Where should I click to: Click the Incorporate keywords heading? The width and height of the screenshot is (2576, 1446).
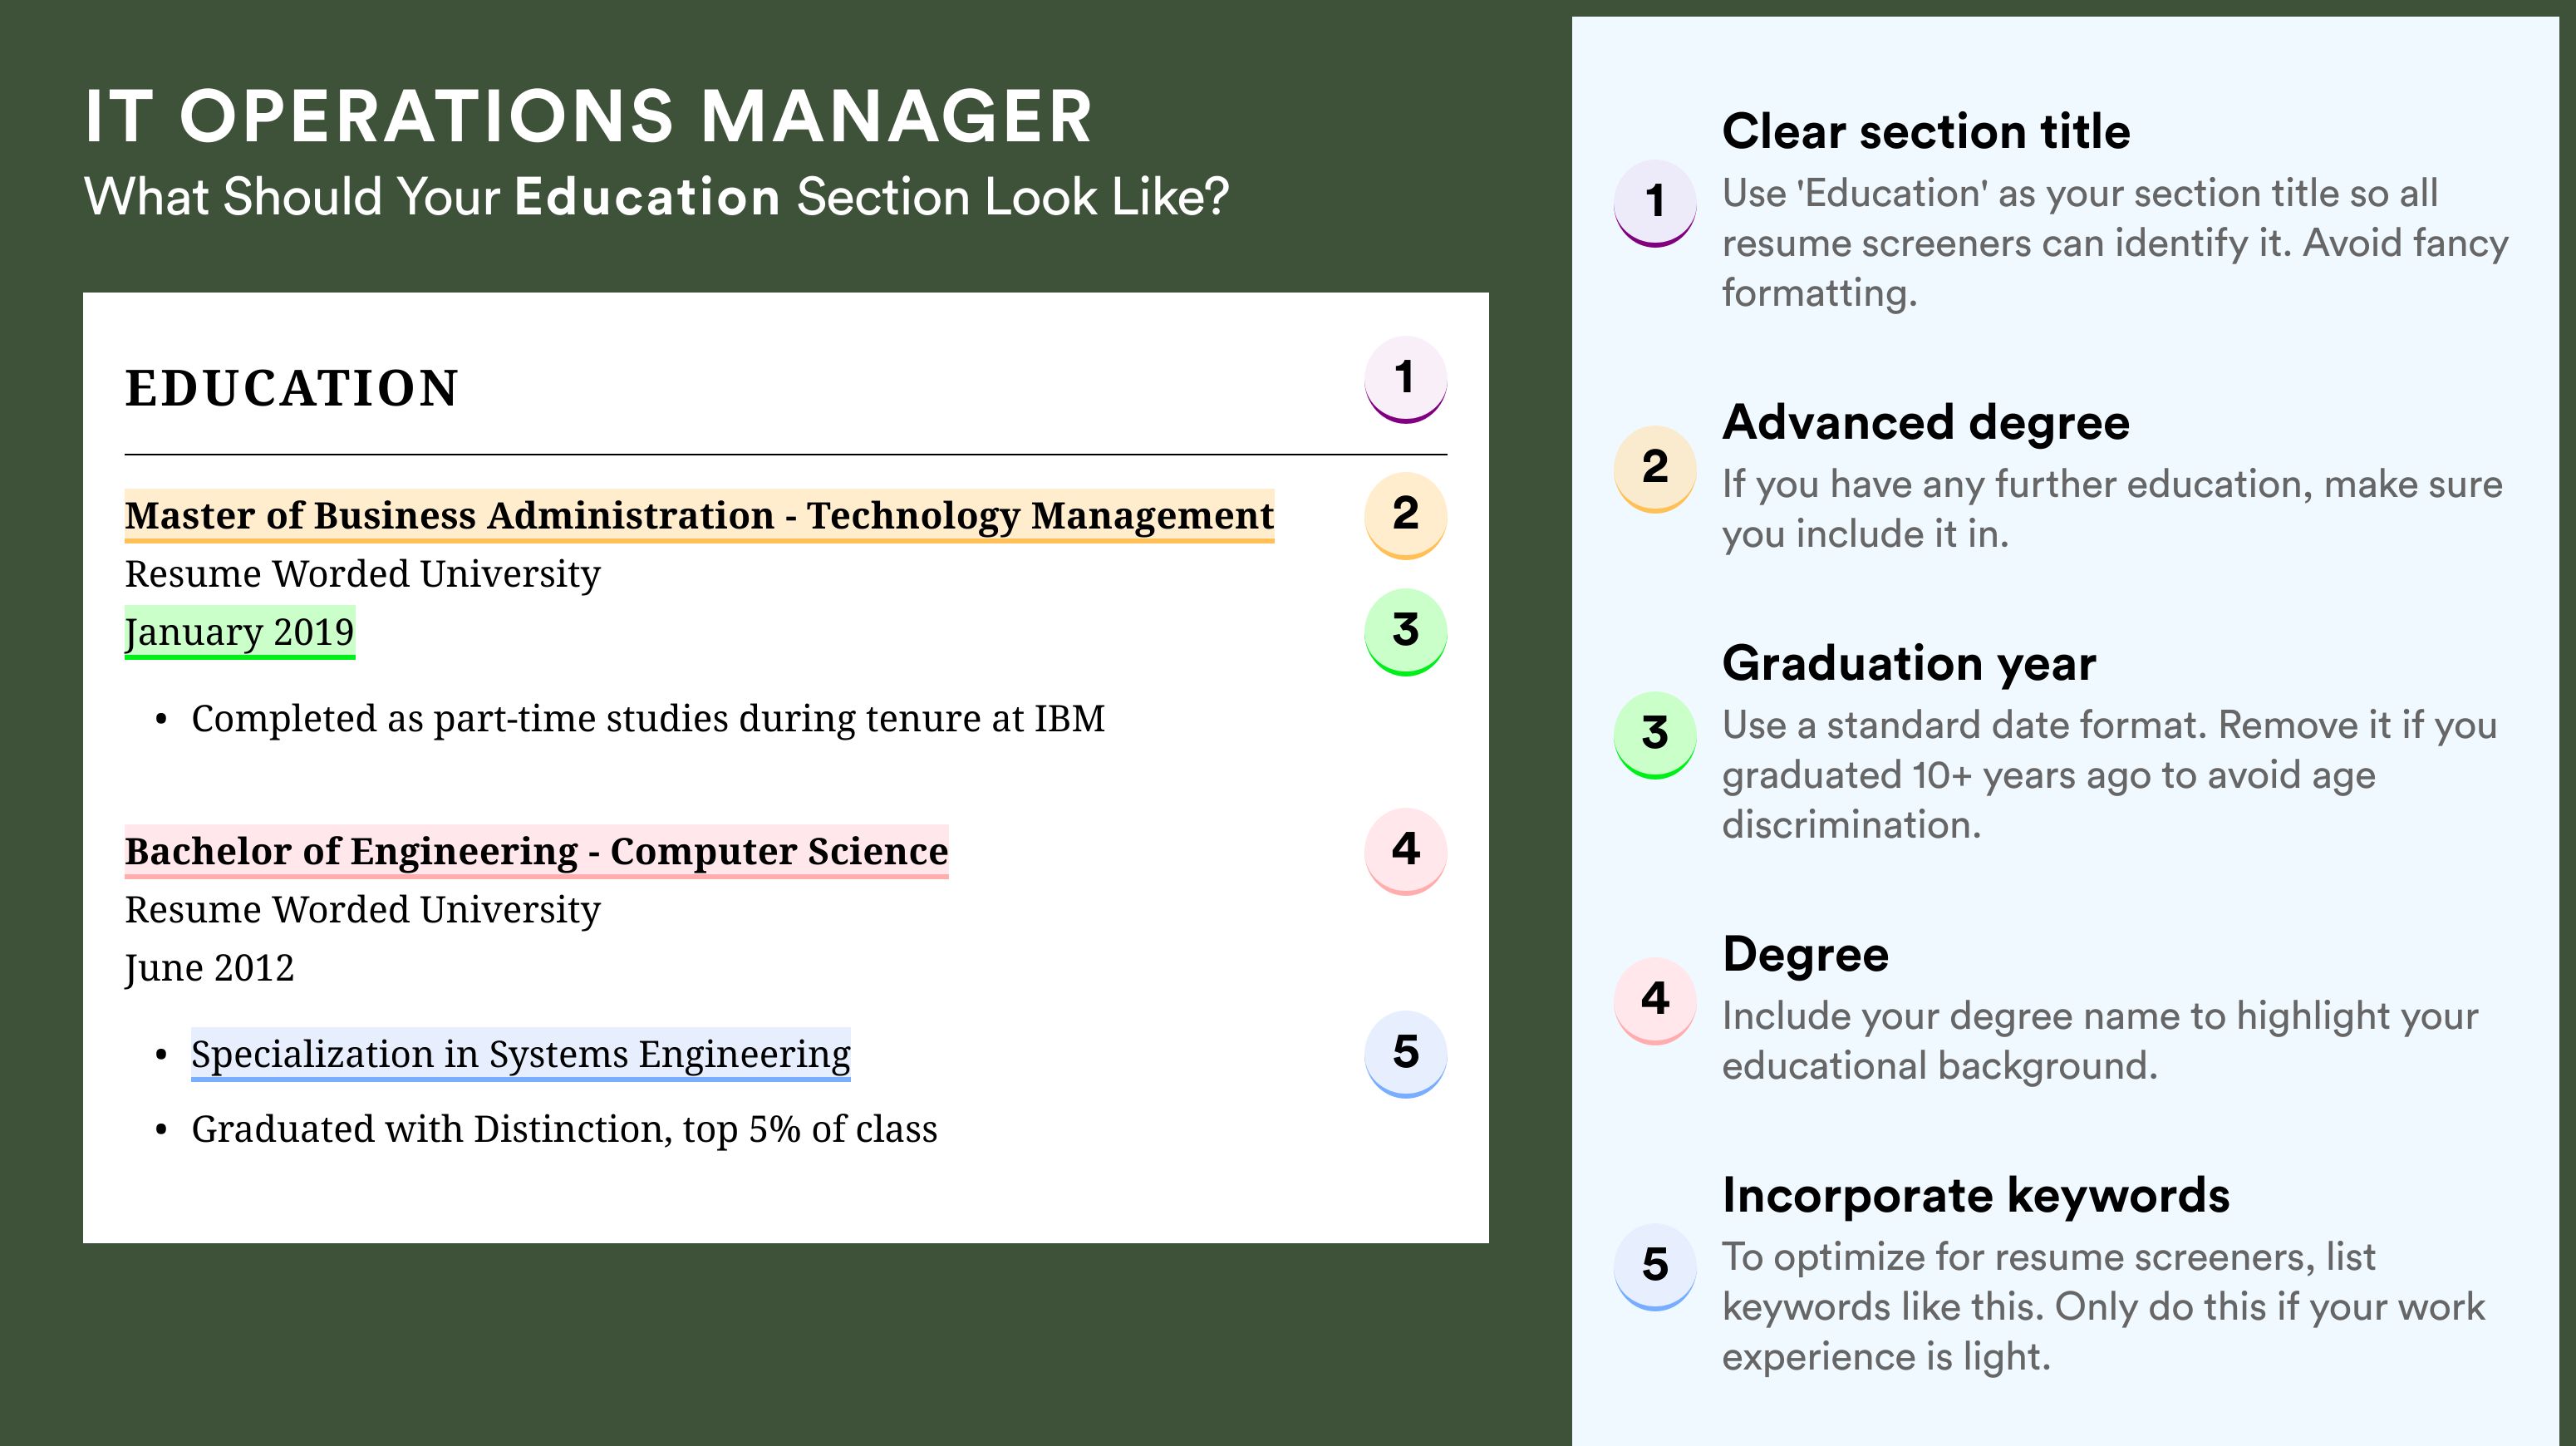pos(1976,1196)
